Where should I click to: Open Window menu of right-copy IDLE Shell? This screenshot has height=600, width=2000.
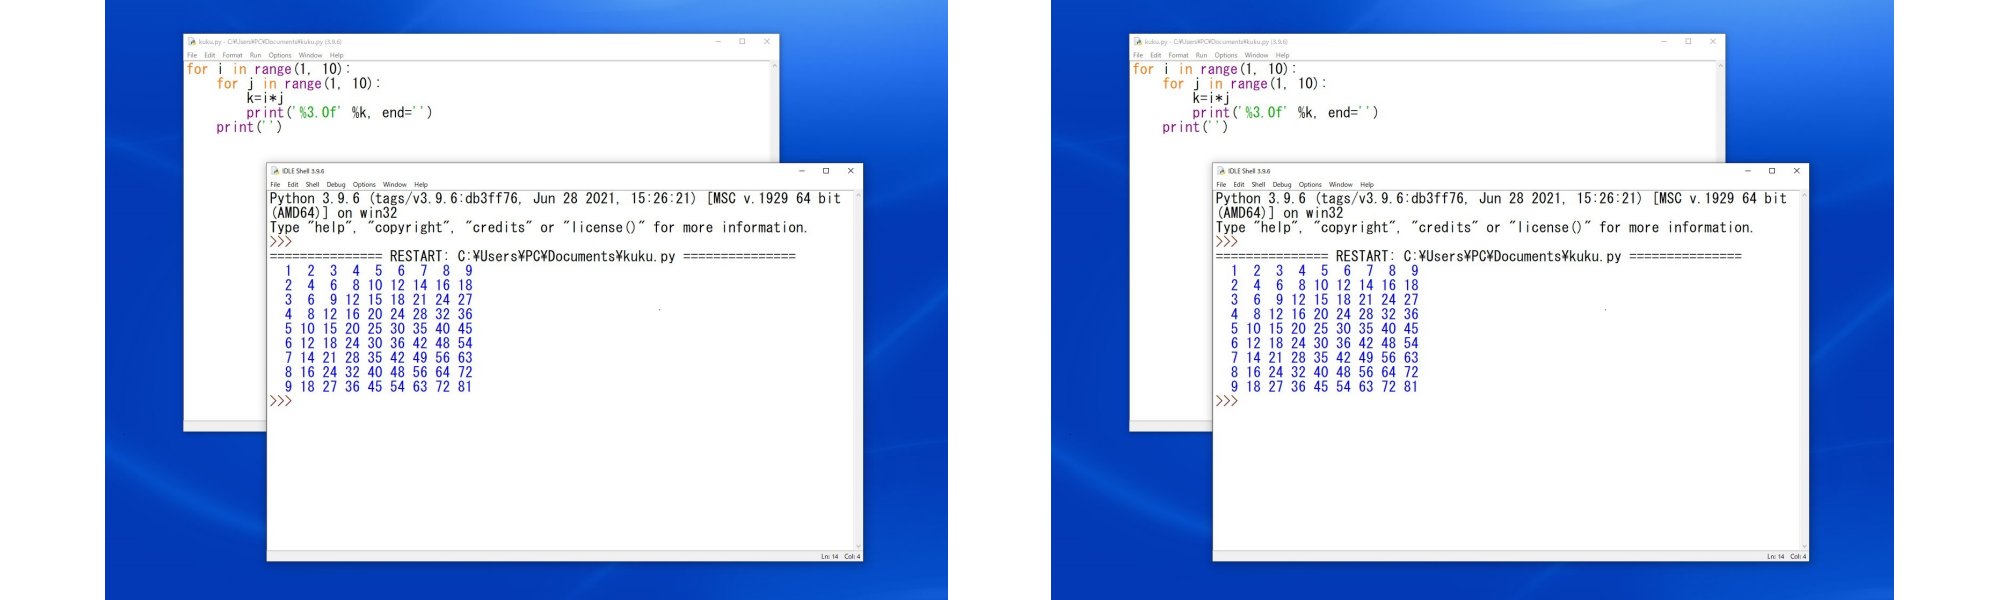click(x=1341, y=184)
